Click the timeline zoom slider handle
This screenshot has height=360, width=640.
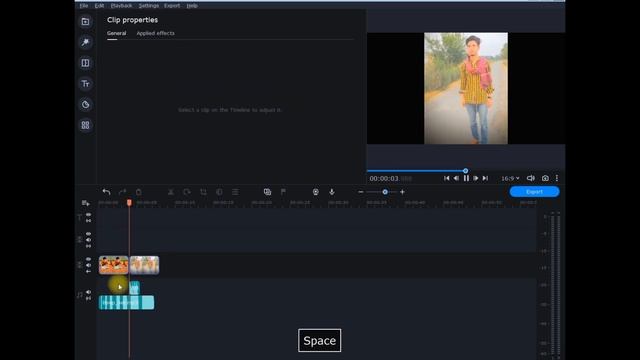point(385,192)
